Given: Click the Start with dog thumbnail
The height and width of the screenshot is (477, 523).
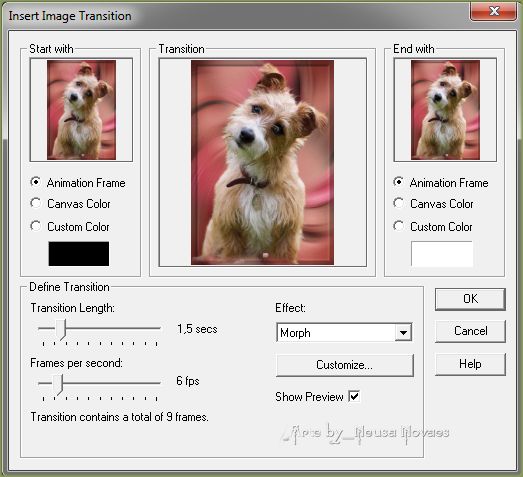Looking at the screenshot, I should point(81,110).
